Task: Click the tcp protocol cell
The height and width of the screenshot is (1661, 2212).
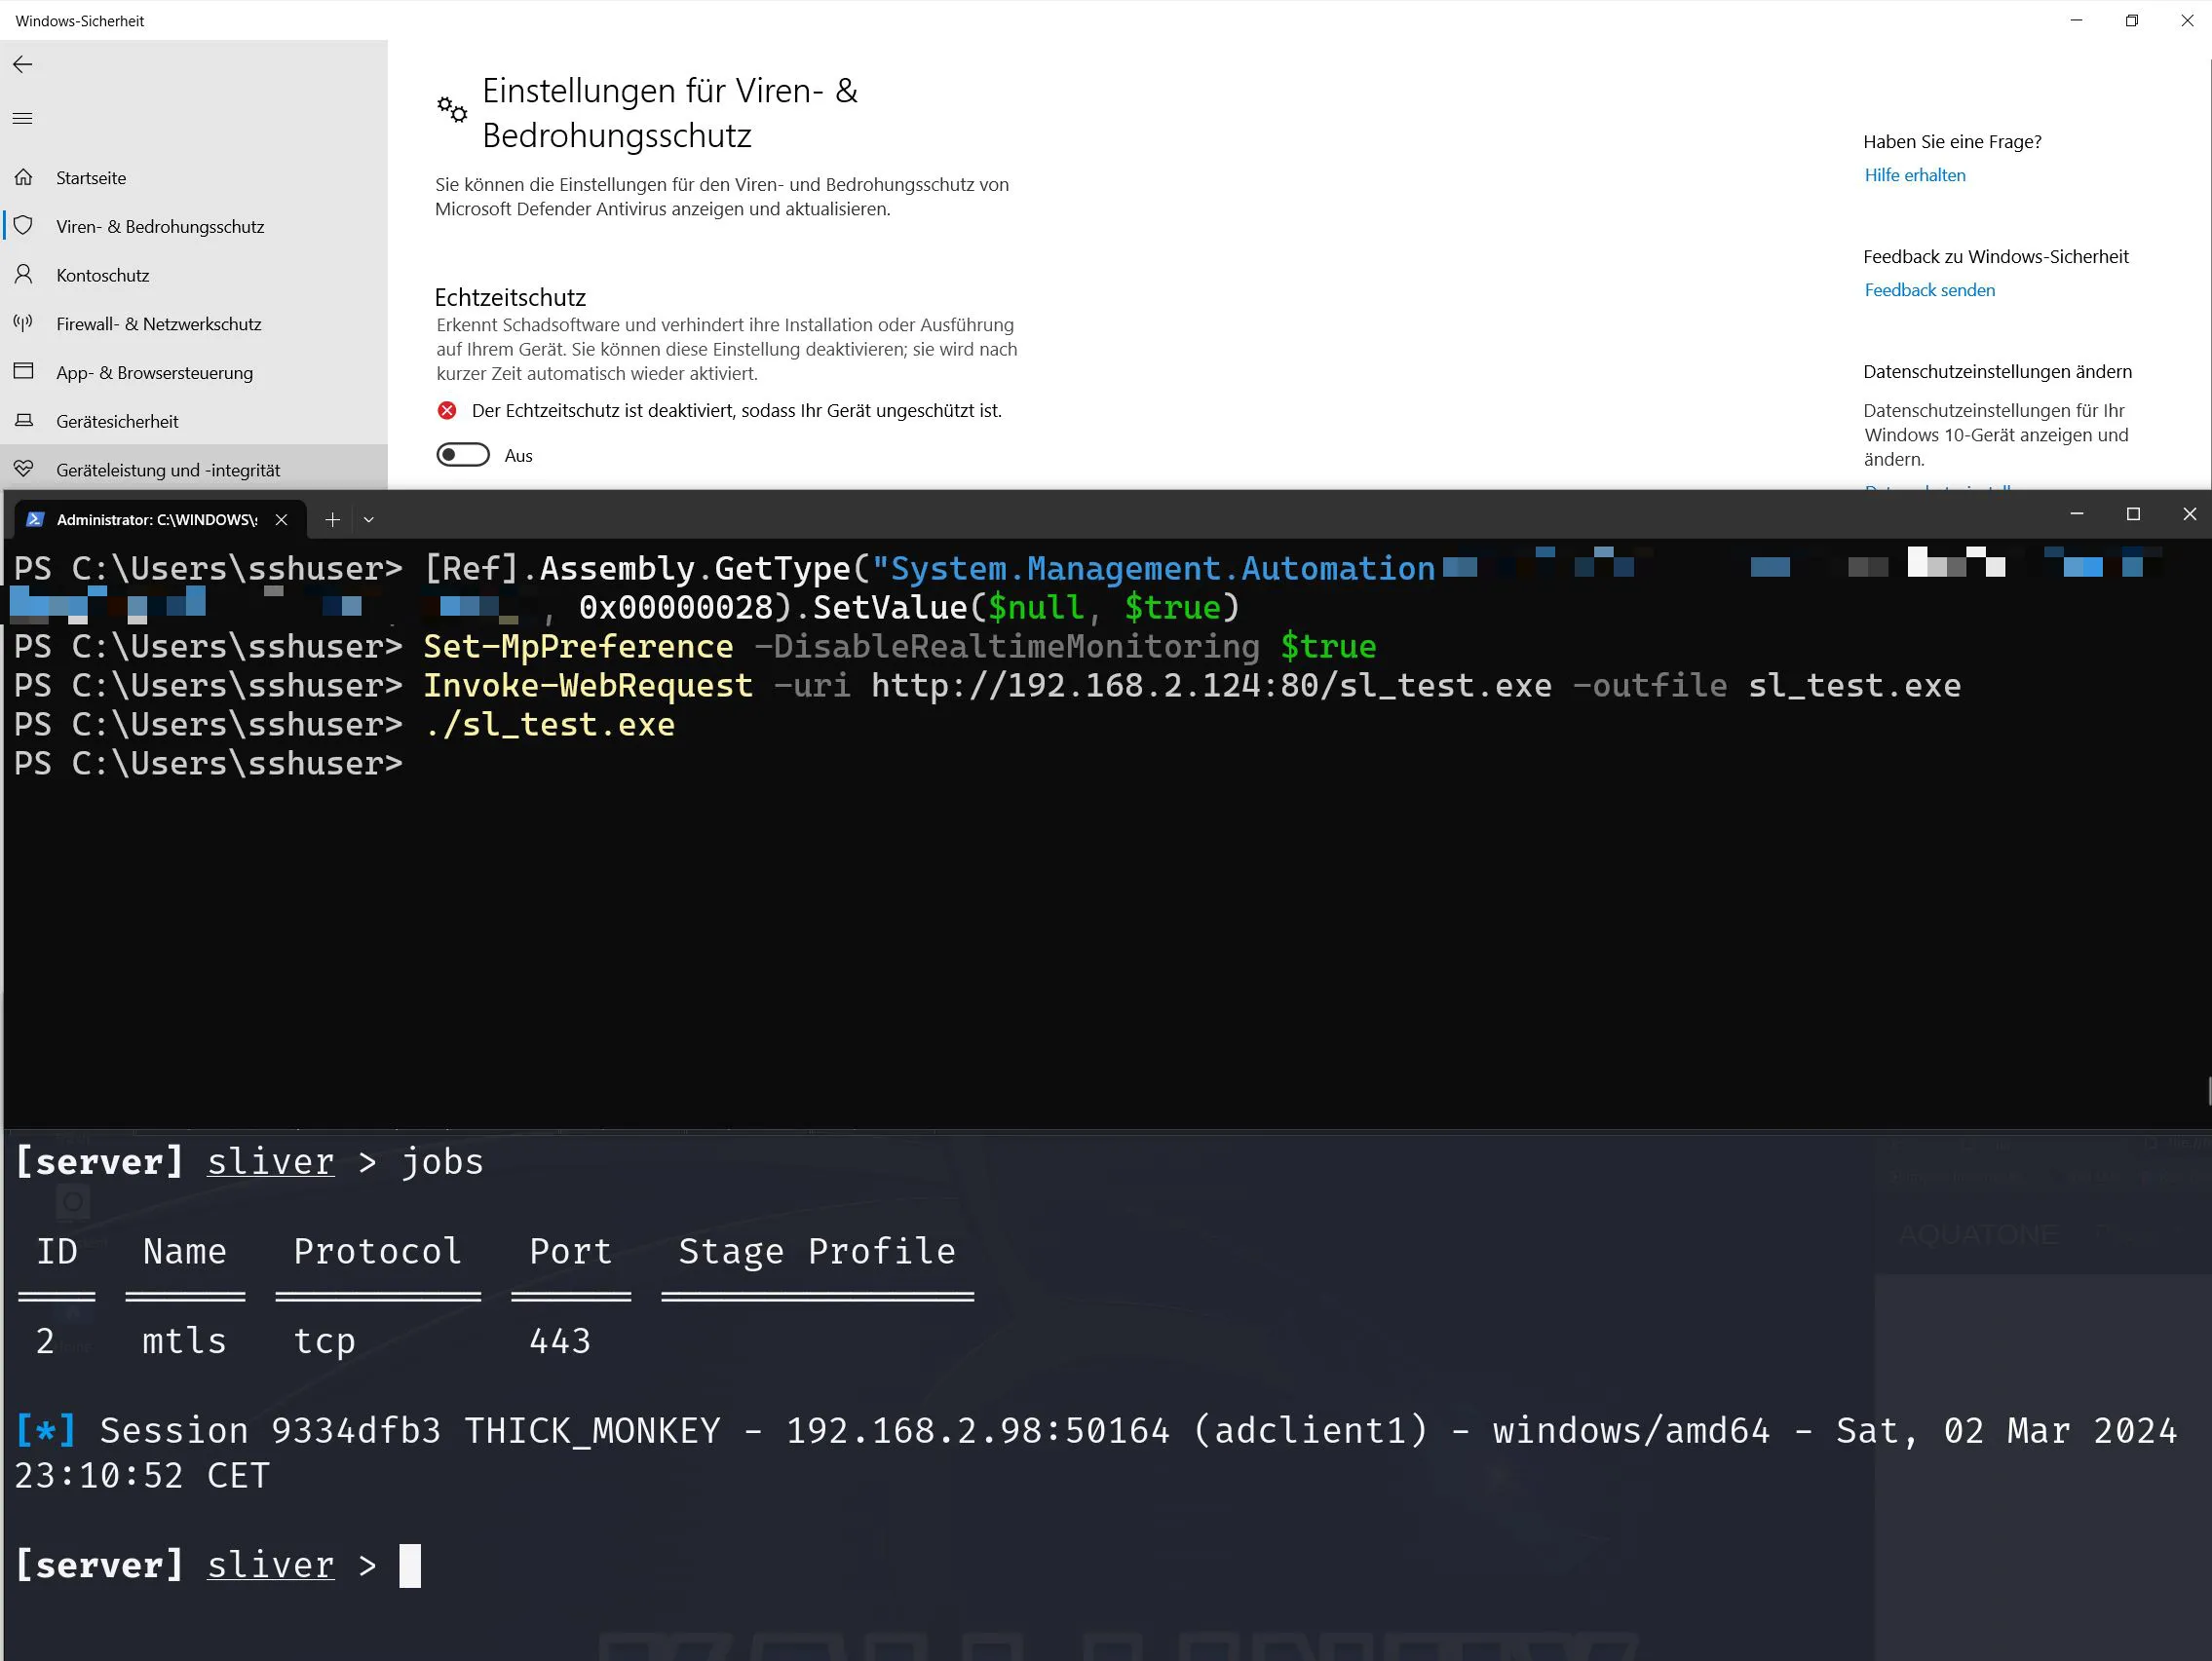Action: click(x=324, y=1341)
